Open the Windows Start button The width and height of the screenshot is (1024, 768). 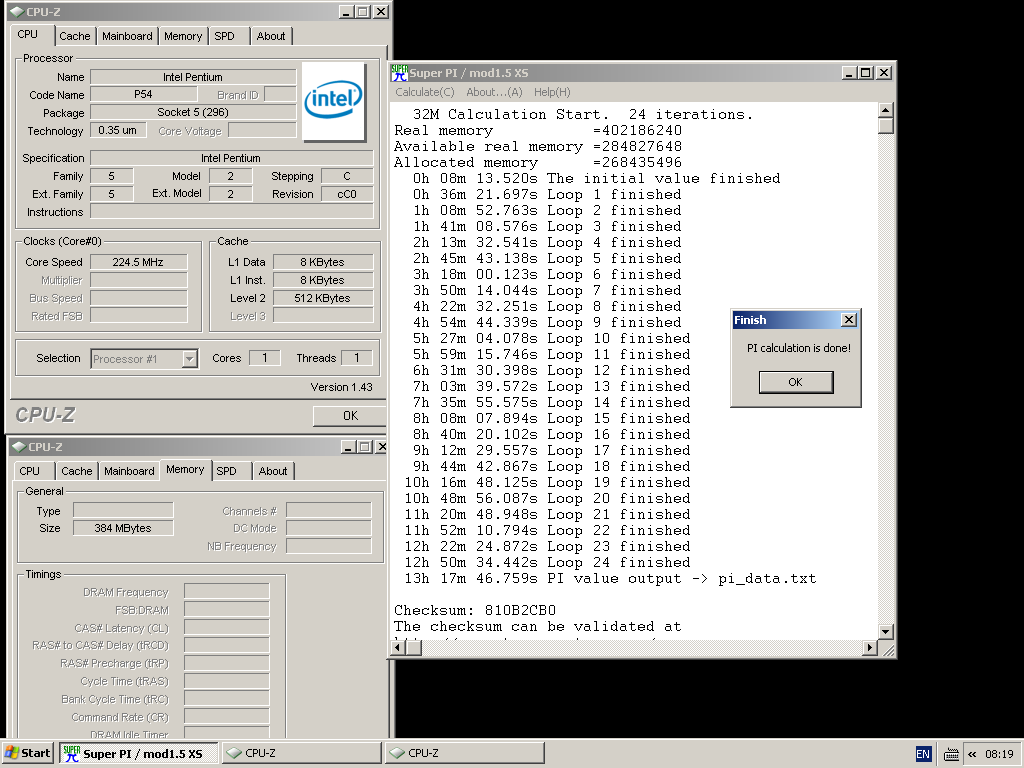point(27,753)
